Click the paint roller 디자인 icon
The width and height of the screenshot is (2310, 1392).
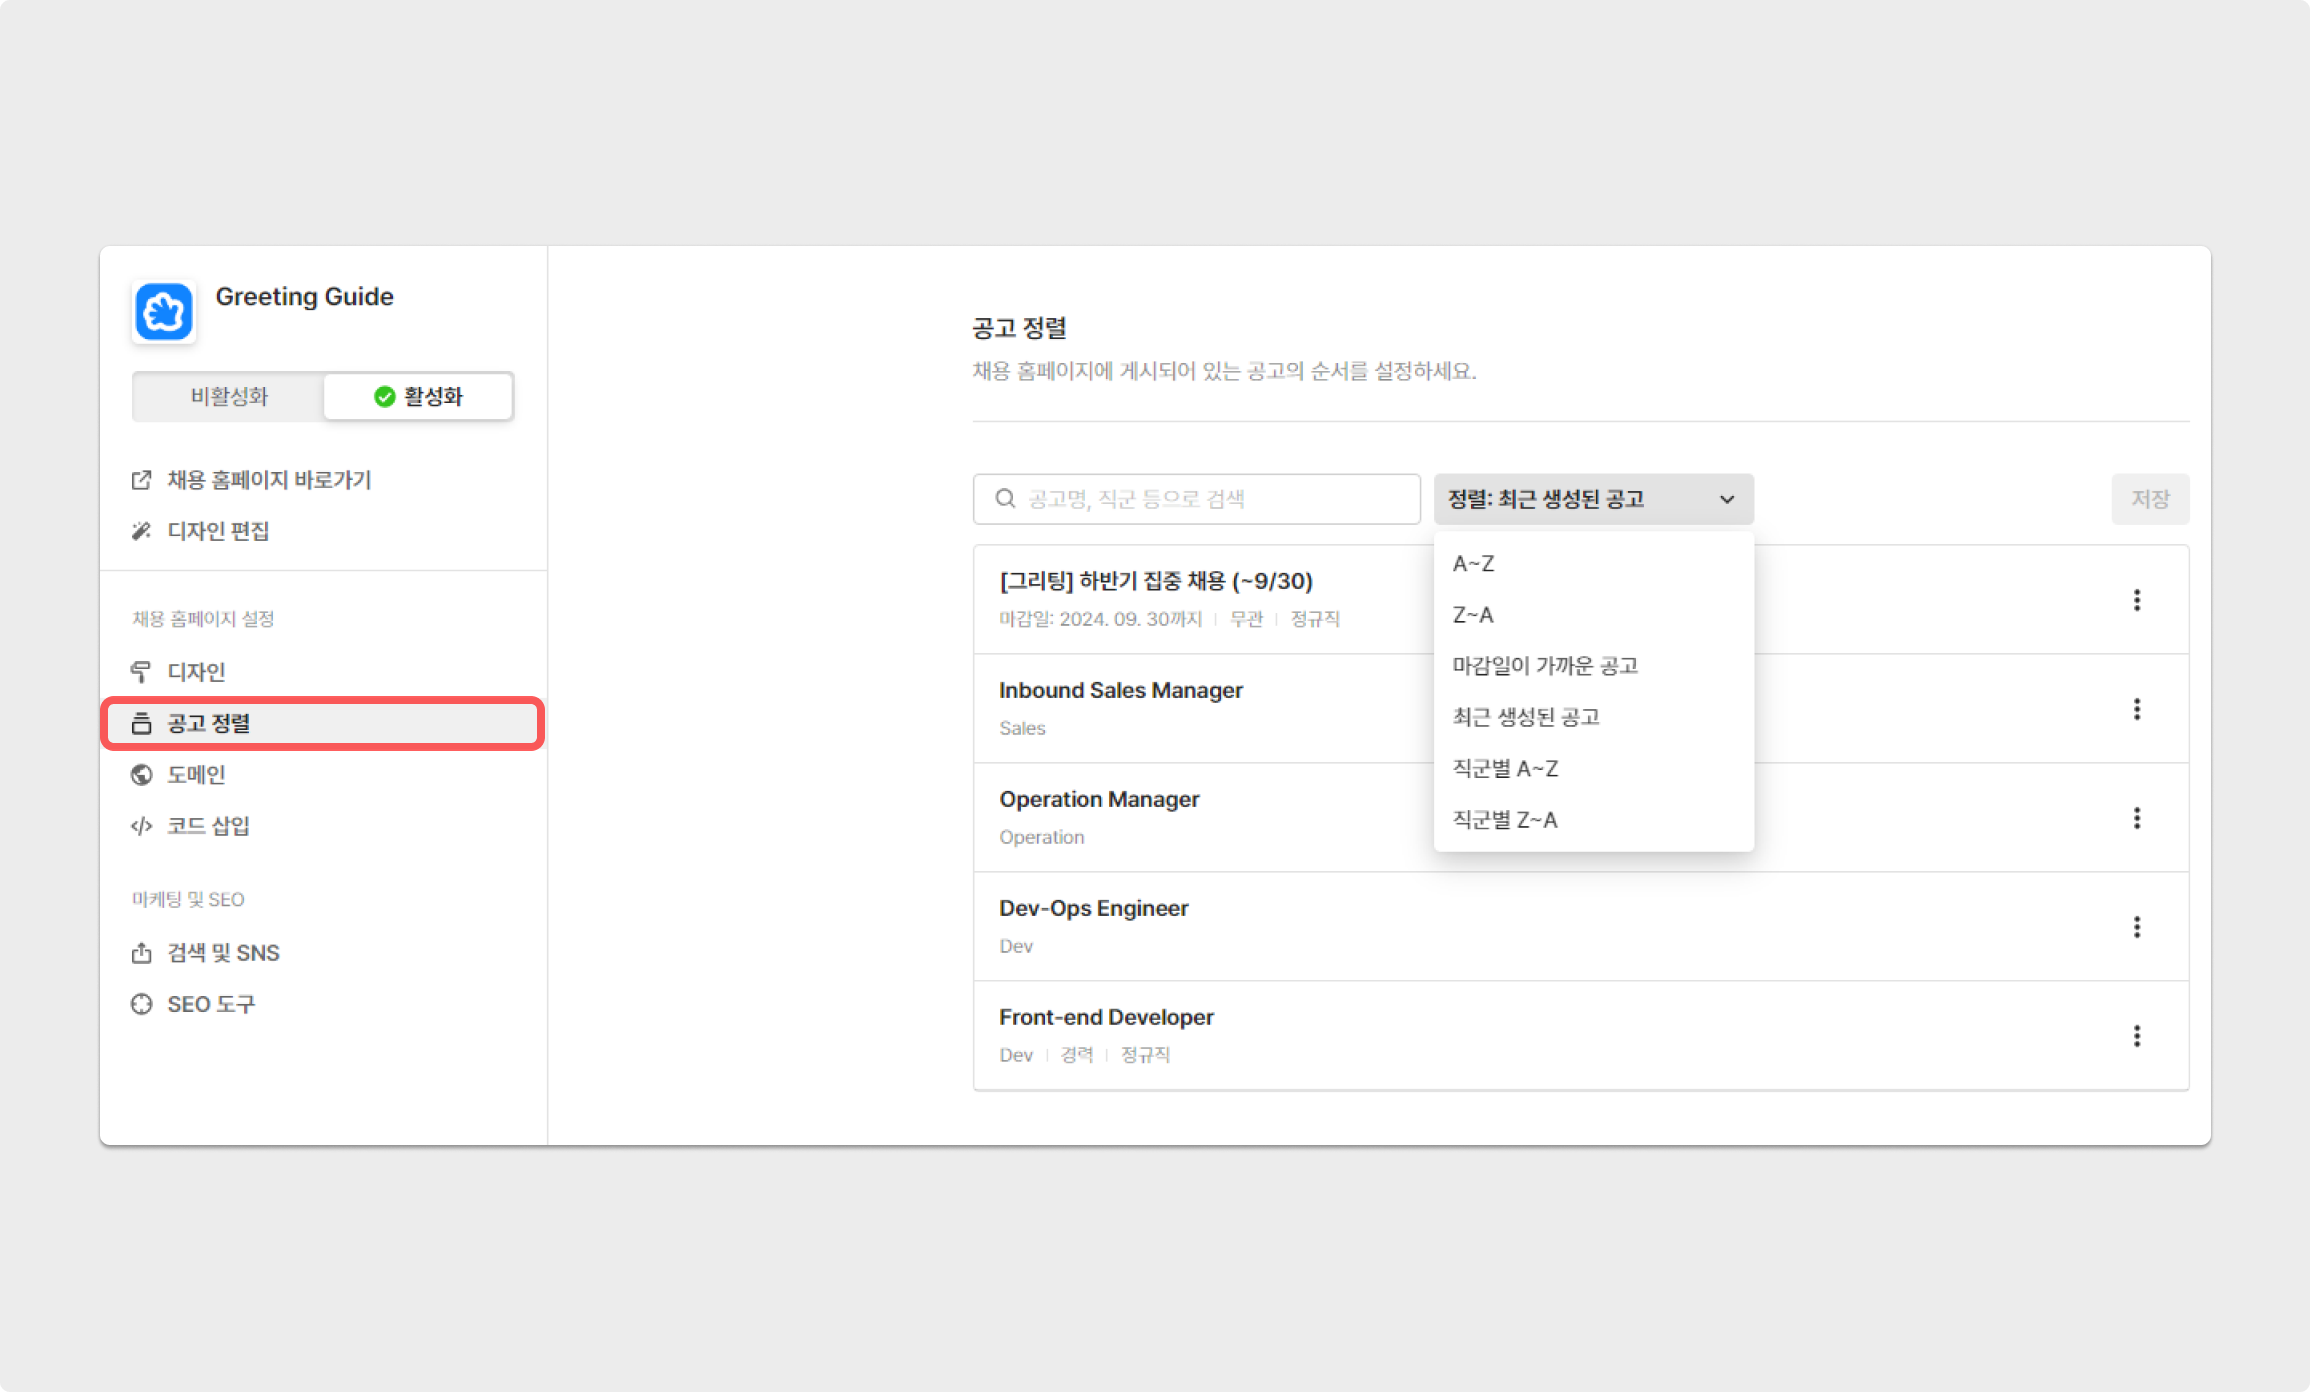point(142,671)
